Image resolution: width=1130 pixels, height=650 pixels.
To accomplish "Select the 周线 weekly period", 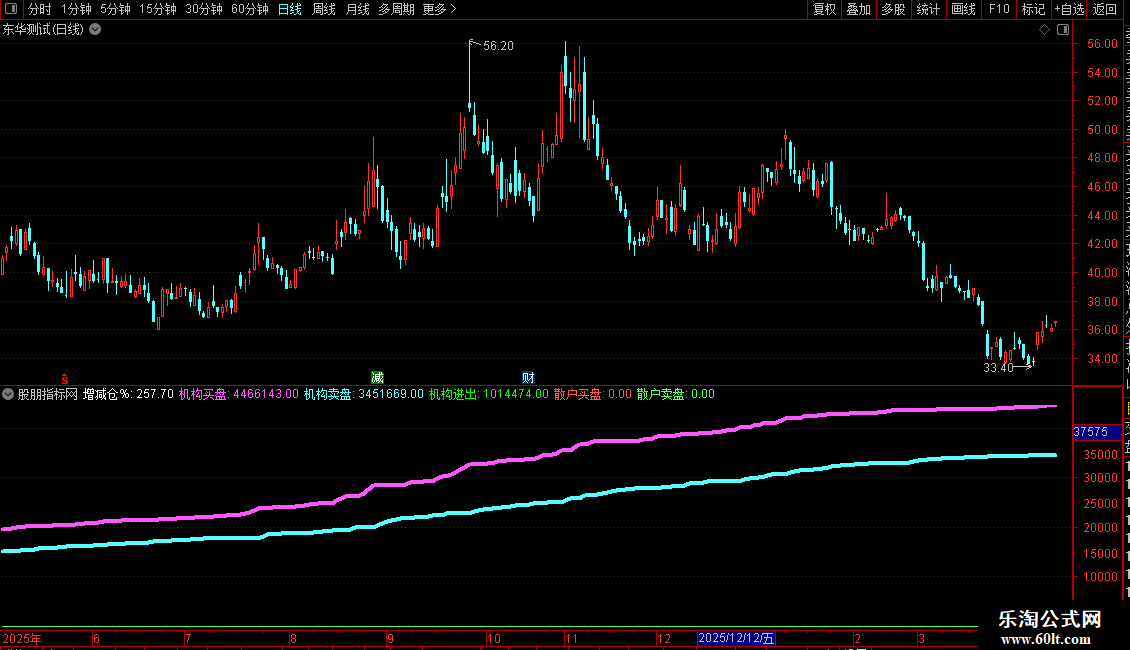I will pyautogui.click(x=324, y=9).
